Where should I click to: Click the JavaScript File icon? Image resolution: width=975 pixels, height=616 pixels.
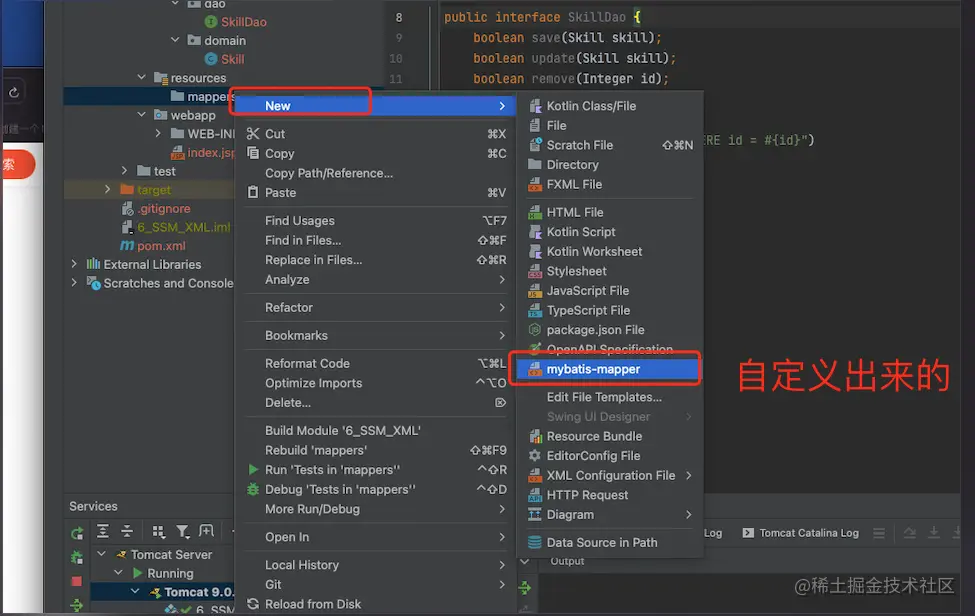pyautogui.click(x=535, y=291)
